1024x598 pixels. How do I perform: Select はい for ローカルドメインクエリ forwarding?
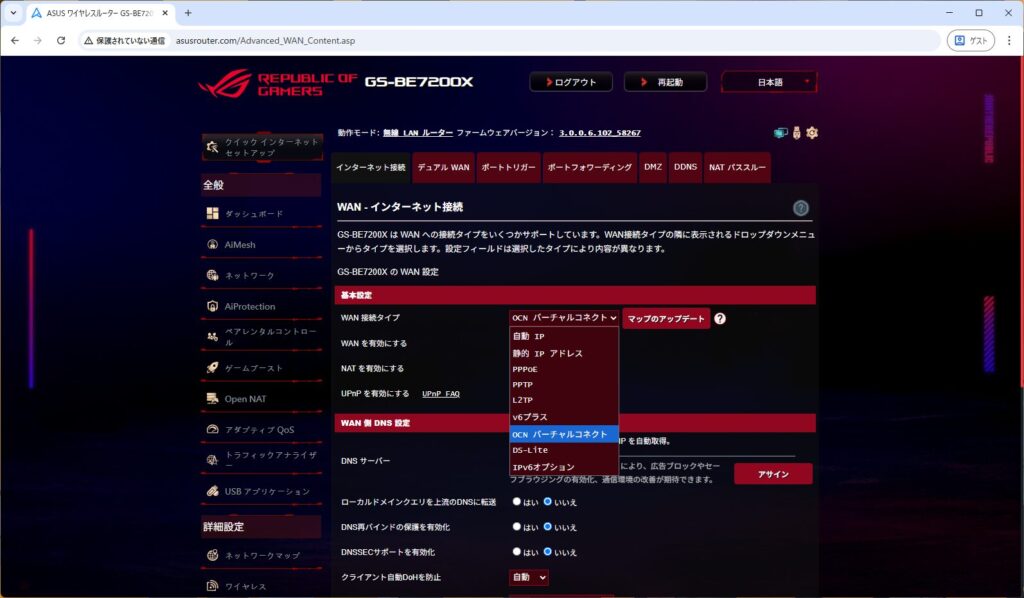click(x=517, y=502)
